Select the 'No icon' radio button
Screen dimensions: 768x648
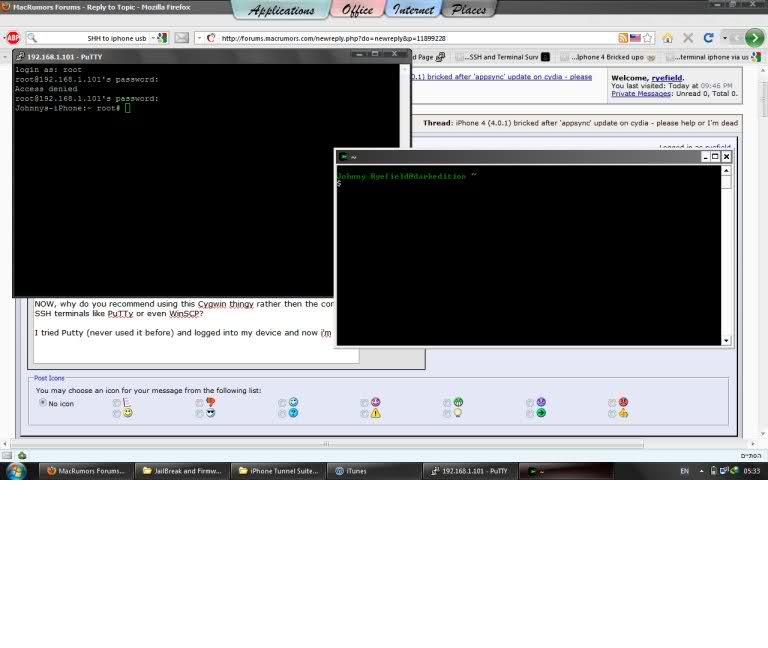(x=43, y=402)
